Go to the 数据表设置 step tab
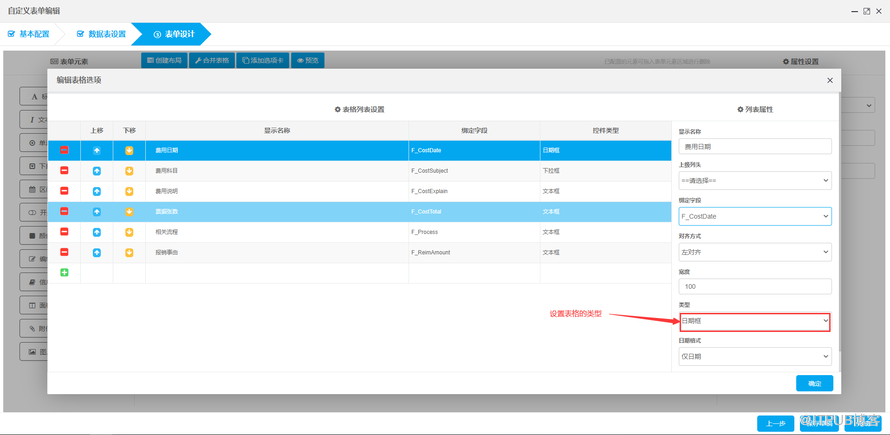 [101, 34]
